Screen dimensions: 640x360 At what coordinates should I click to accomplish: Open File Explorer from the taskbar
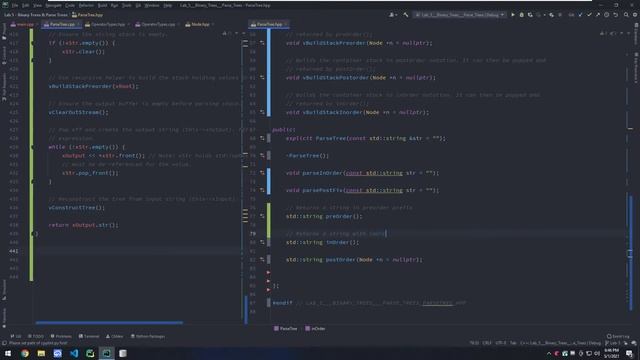41,353
